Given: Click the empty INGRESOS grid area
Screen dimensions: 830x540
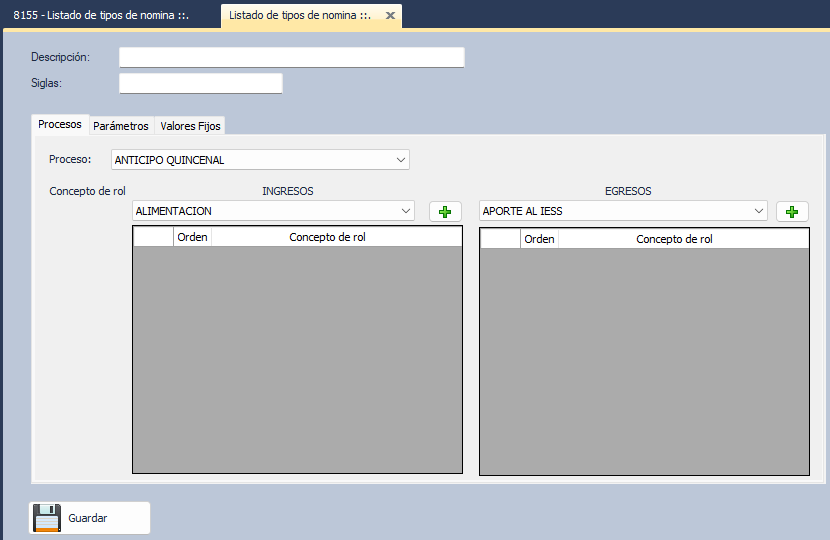Looking at the screenshot, I should point(297,360).
